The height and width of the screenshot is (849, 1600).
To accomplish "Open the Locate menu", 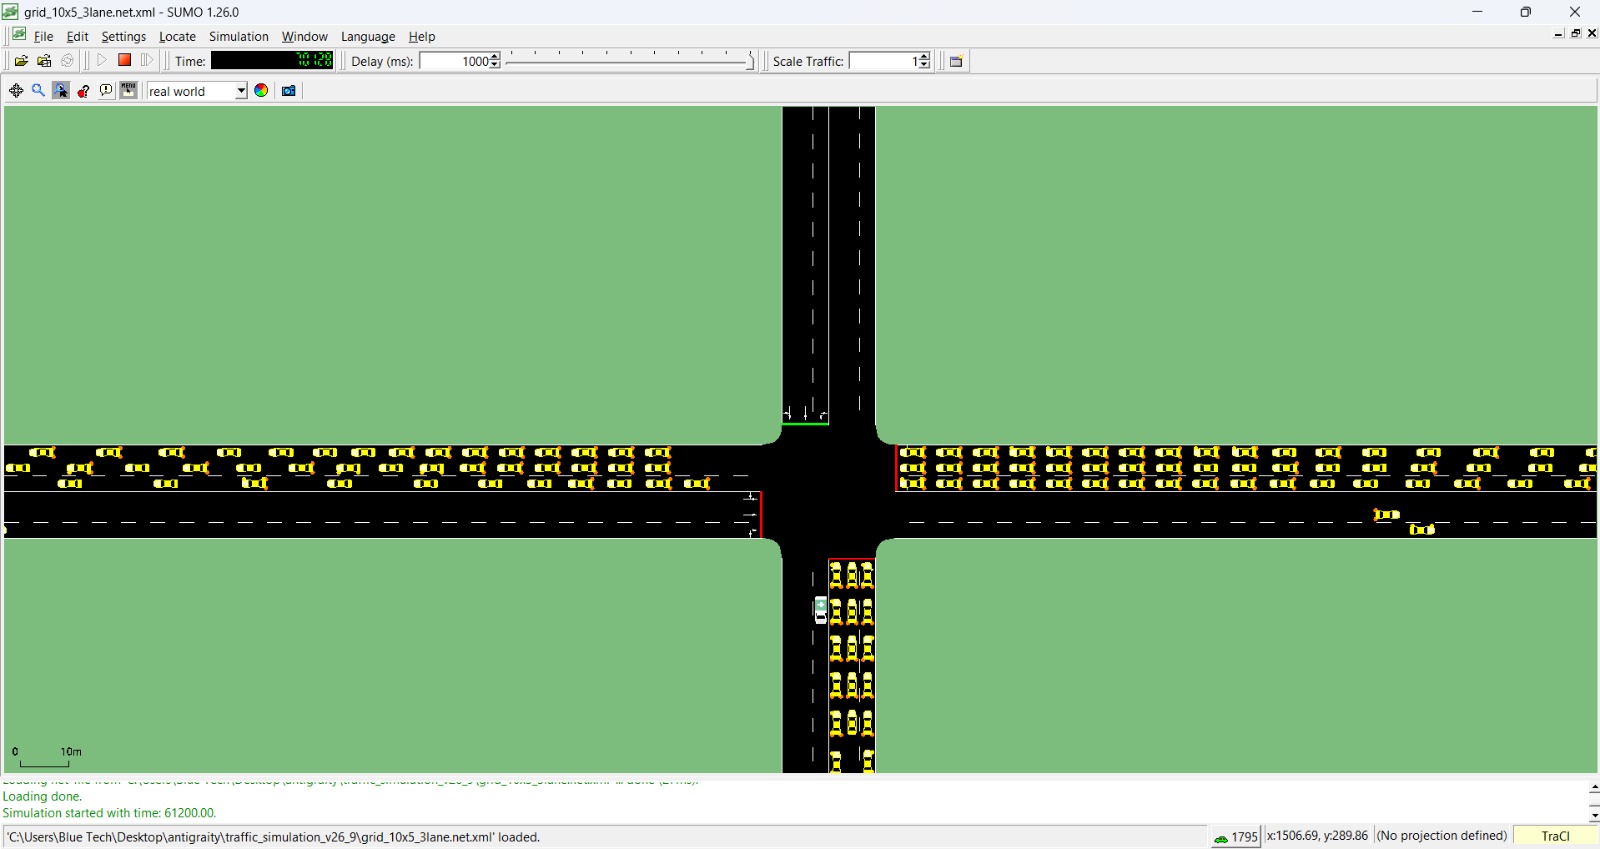I will coord(177,37).
